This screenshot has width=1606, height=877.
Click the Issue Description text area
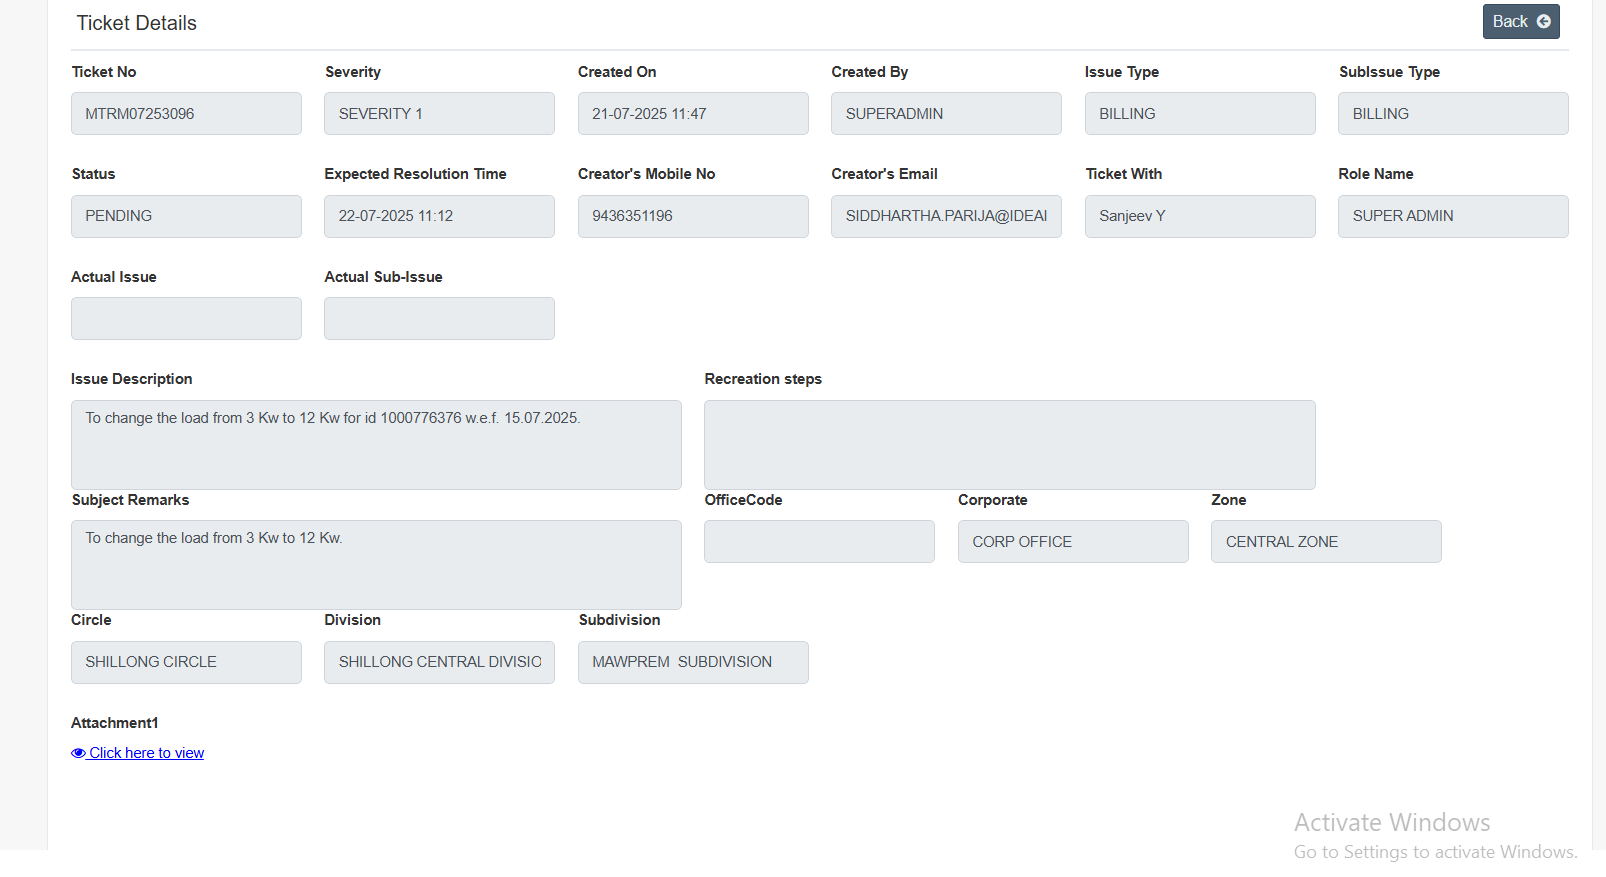(x=376, y=445)
